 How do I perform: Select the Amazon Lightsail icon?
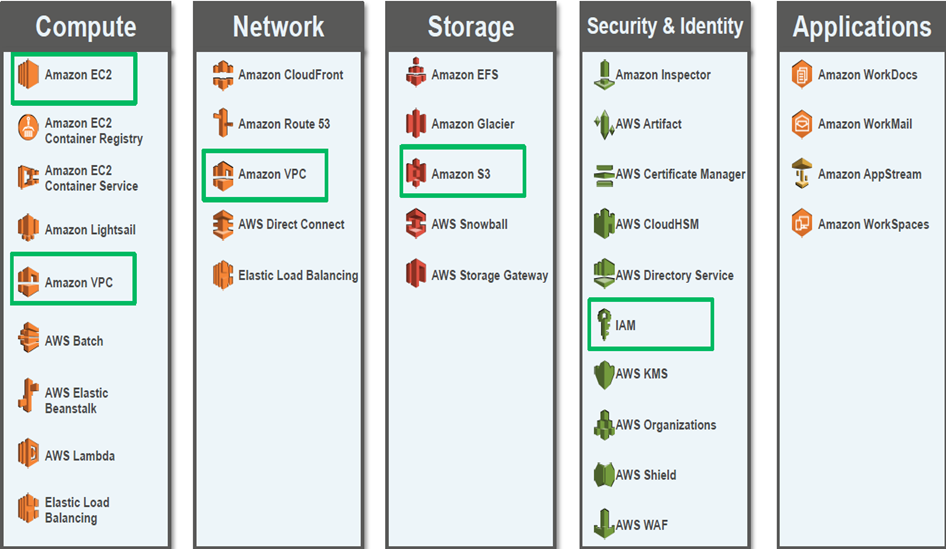pyautogui.click(x=28, y=229)
